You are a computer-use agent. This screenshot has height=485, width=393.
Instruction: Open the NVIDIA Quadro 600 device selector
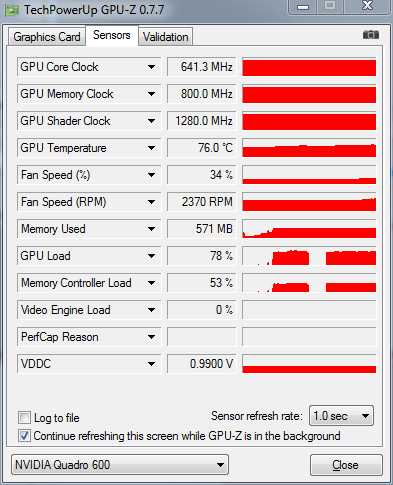120,464
